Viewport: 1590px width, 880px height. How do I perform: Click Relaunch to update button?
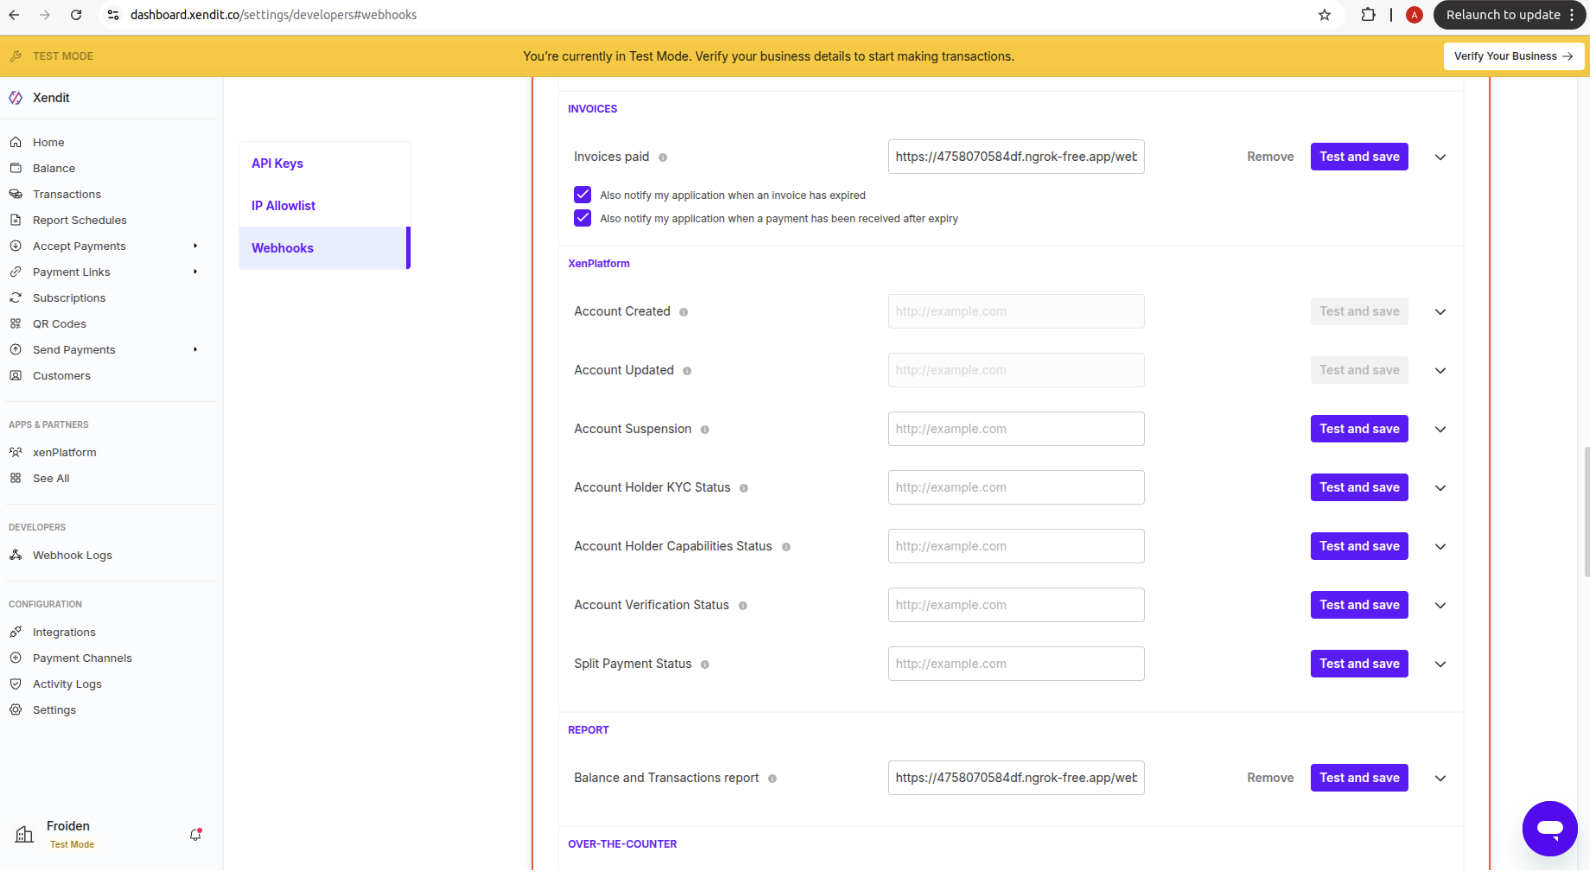pyautogui.click(x=1510, y=15)
